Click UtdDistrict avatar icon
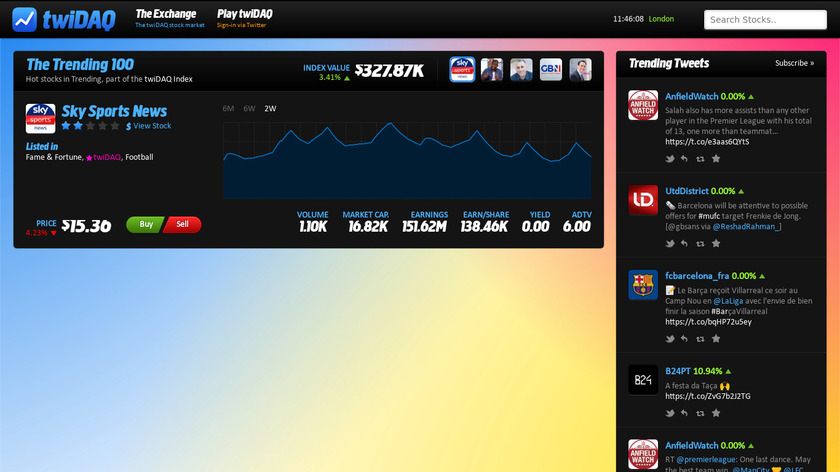The height and width of the screenshot is (472, 840). tap(643, 200)
